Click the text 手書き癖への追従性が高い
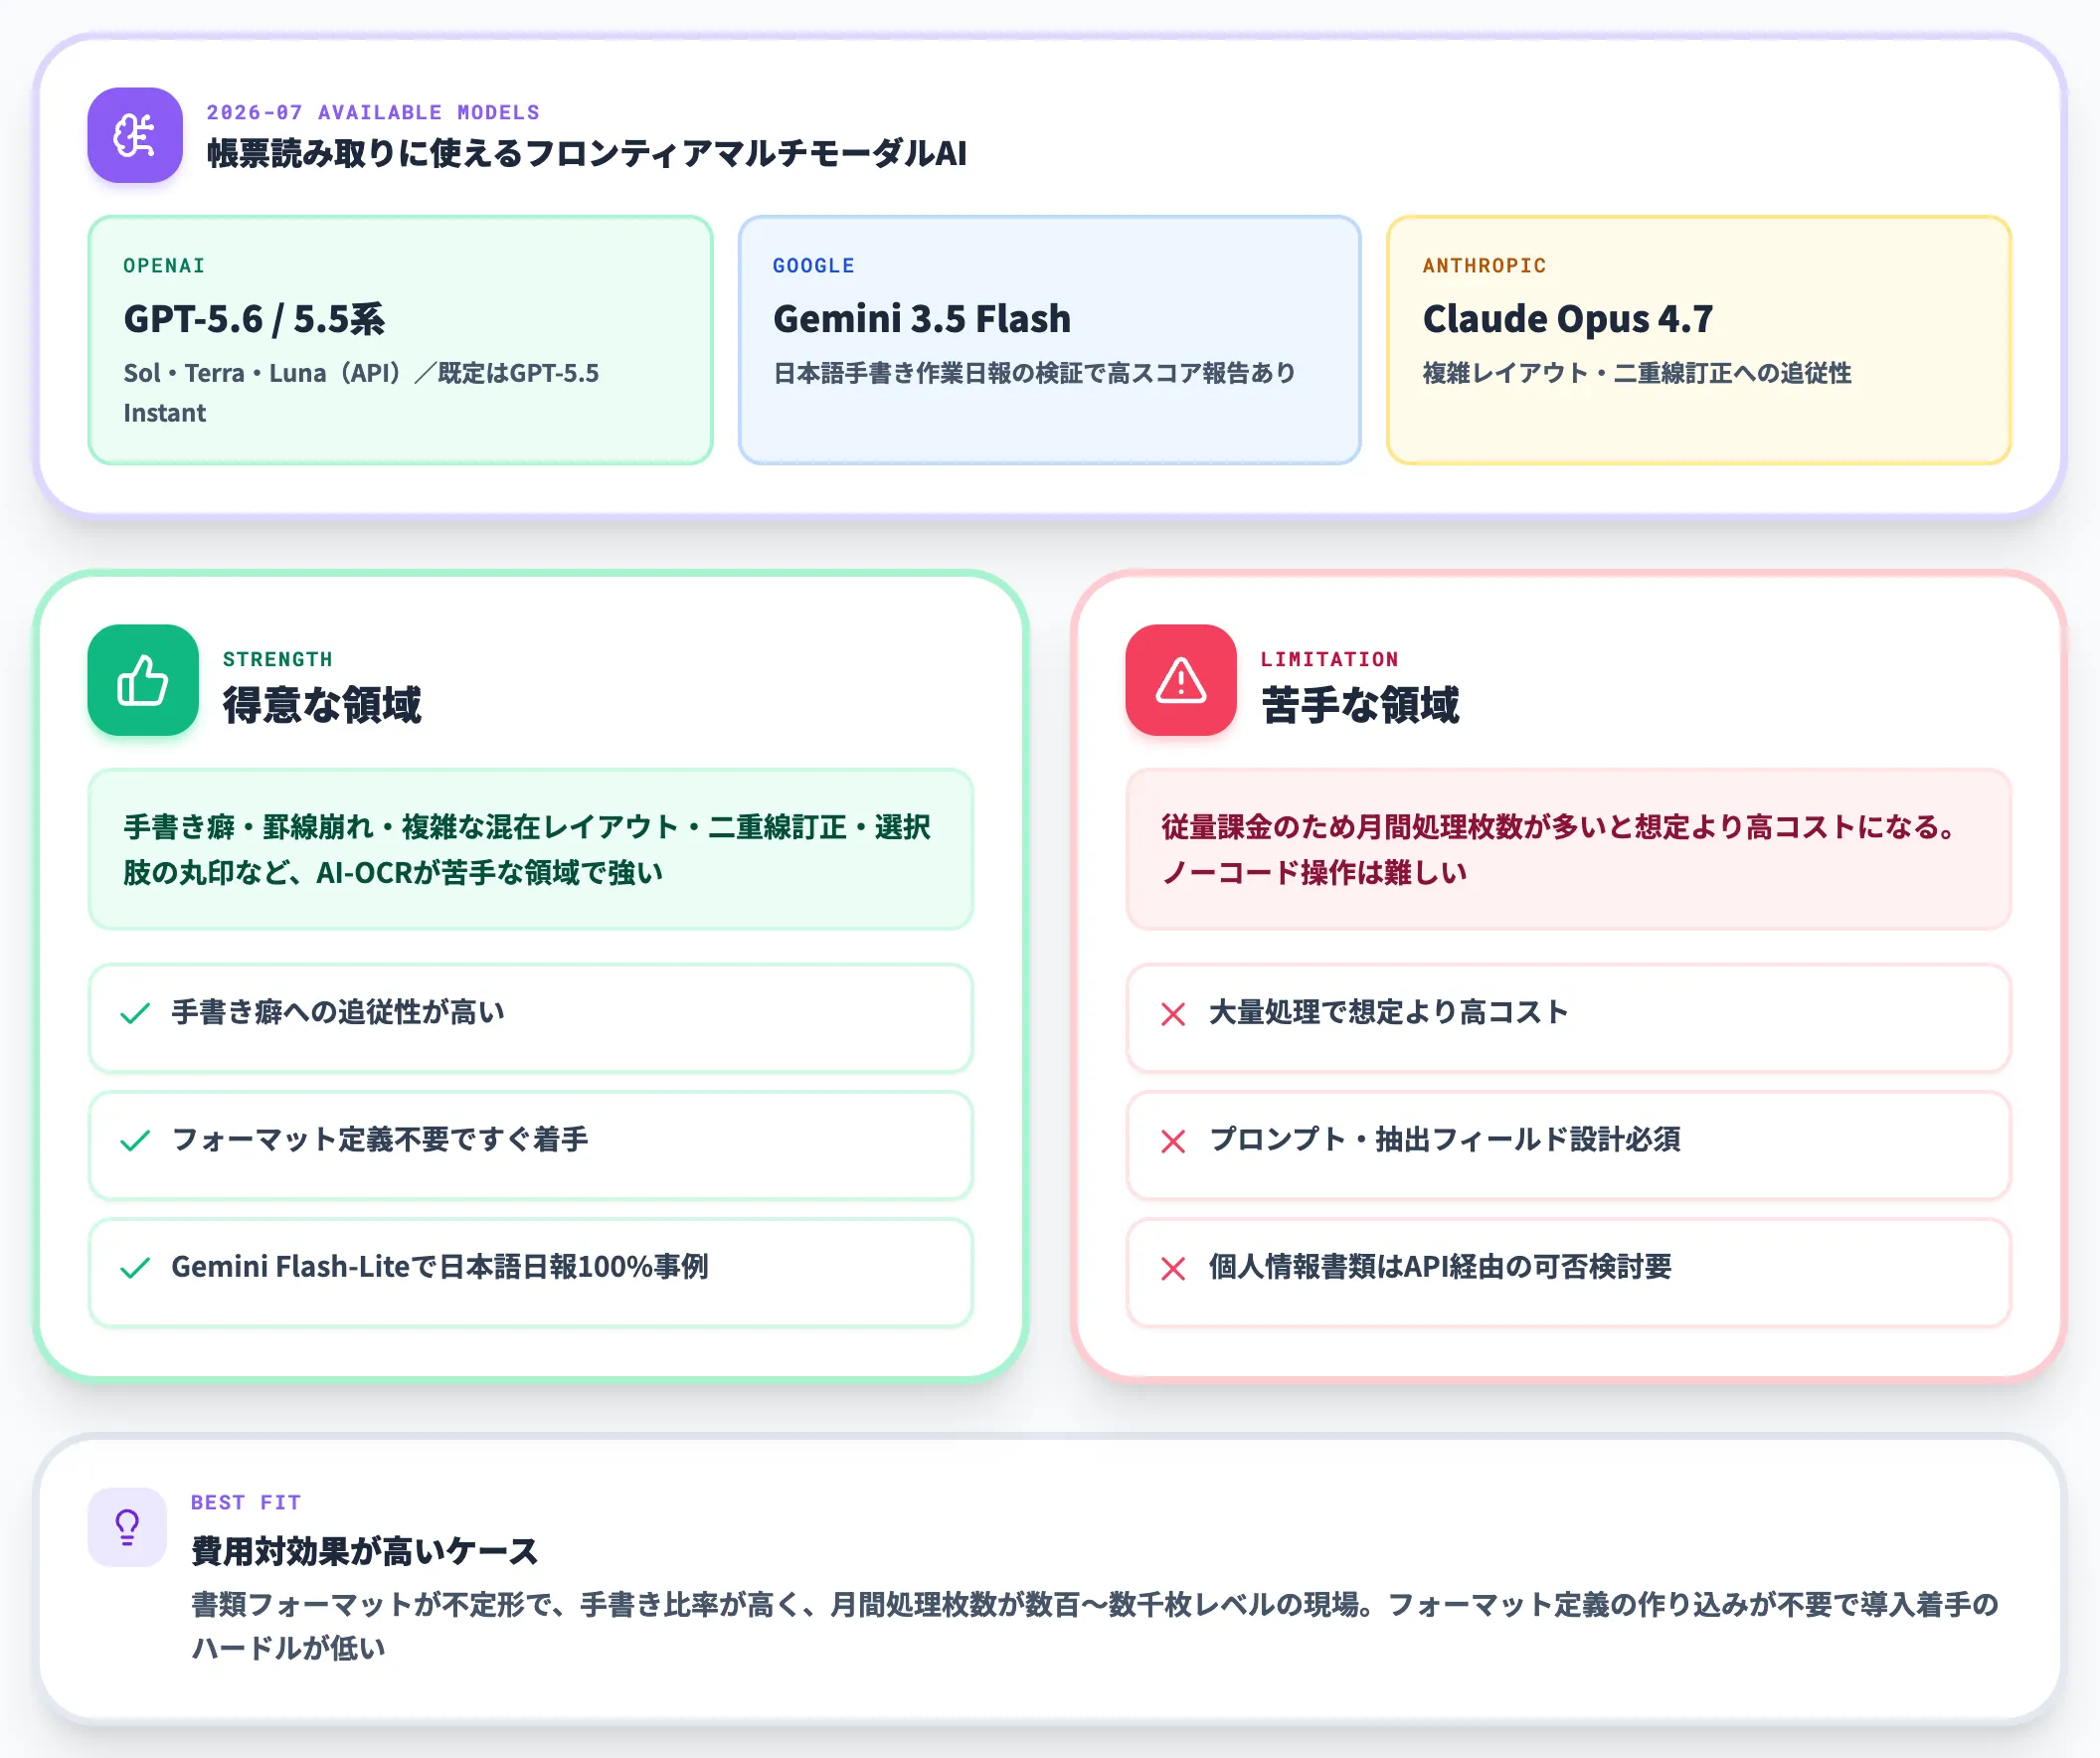The width and height of the screenshot is (2100, 1758). [338, 1012]
